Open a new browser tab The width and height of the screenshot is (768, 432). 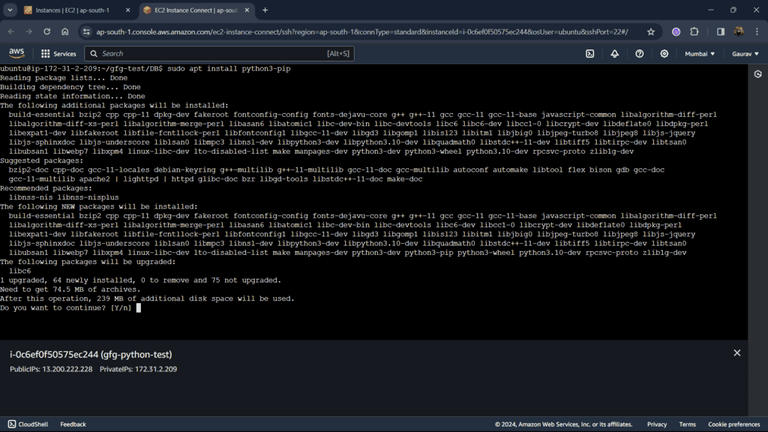click(265, 10)
